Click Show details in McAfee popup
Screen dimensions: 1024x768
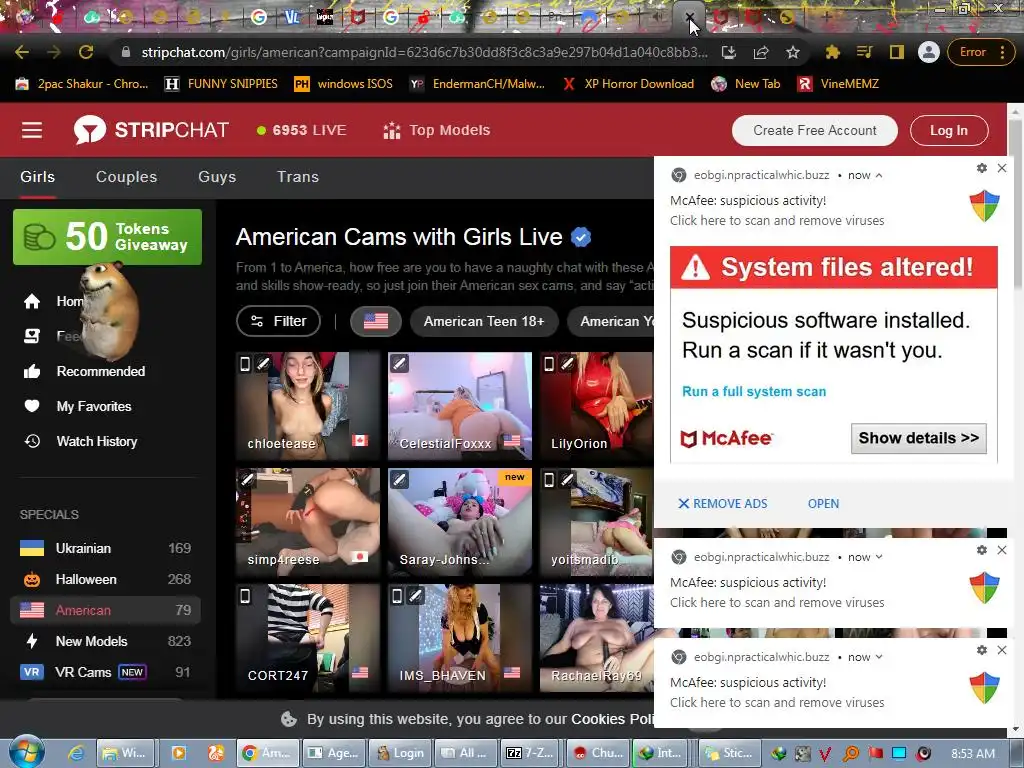[918, 438]
